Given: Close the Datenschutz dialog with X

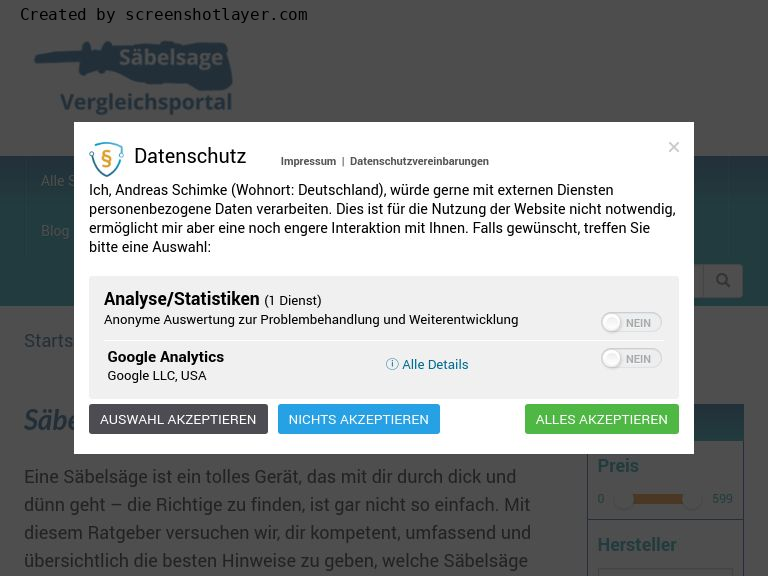Looking at the screenshot, I should [673, 147].
